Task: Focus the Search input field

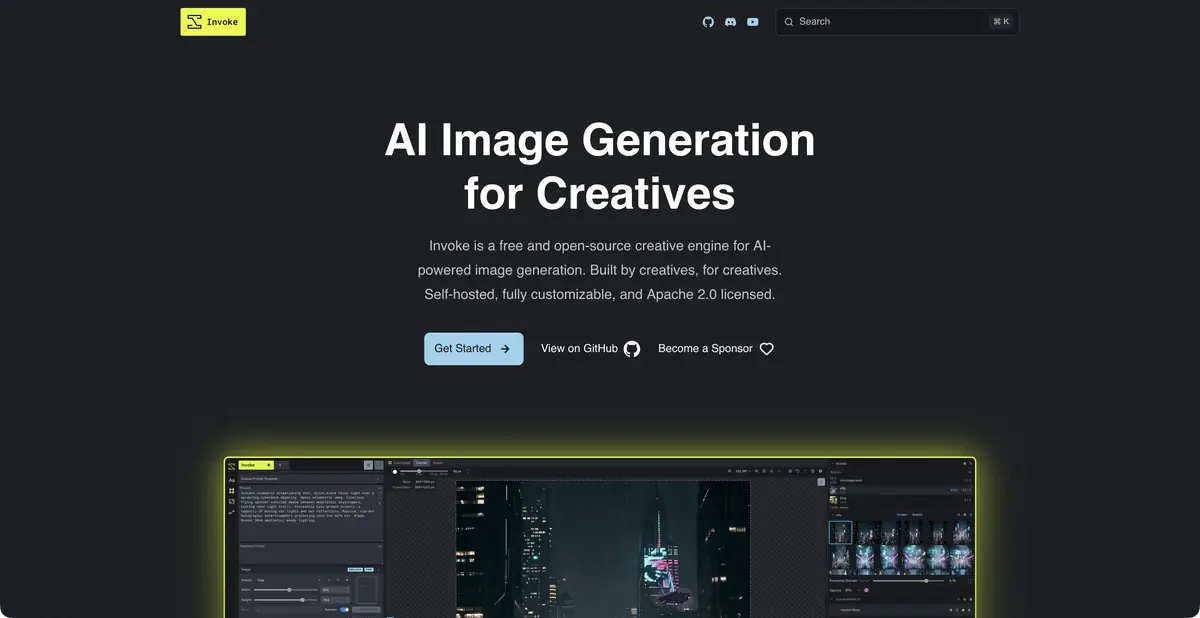Action: coord(897,22)
